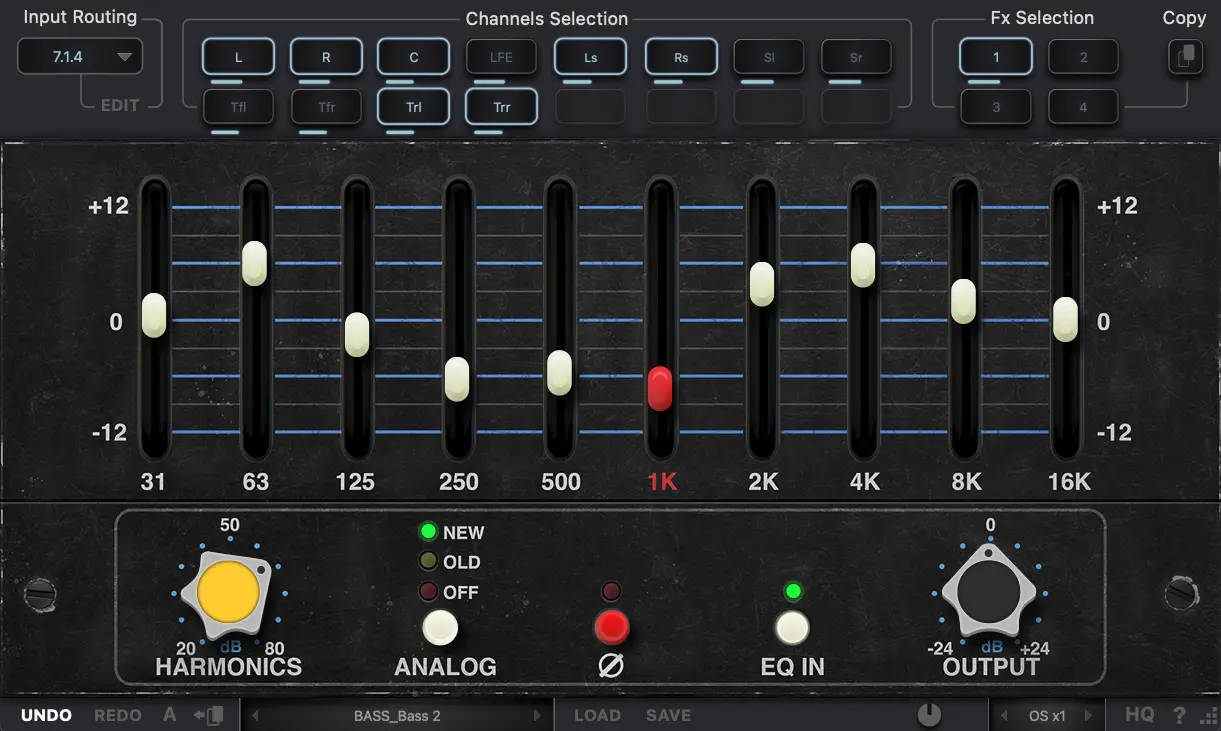
Task: Click the red 1K frequency label
Action: (x=662, y=482)
